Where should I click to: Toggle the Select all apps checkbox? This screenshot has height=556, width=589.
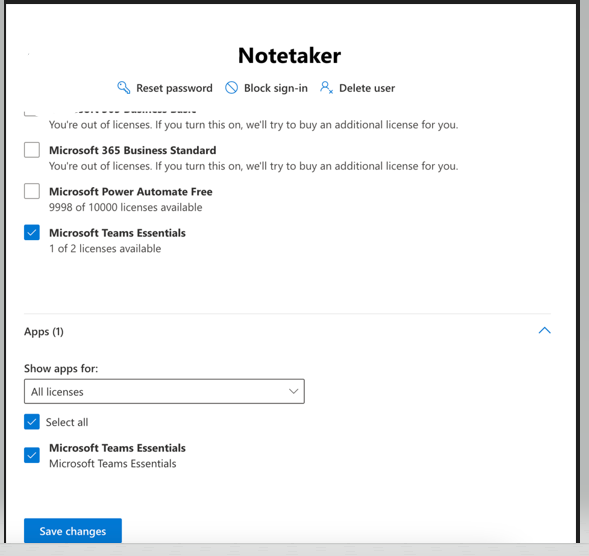point(32,422)
